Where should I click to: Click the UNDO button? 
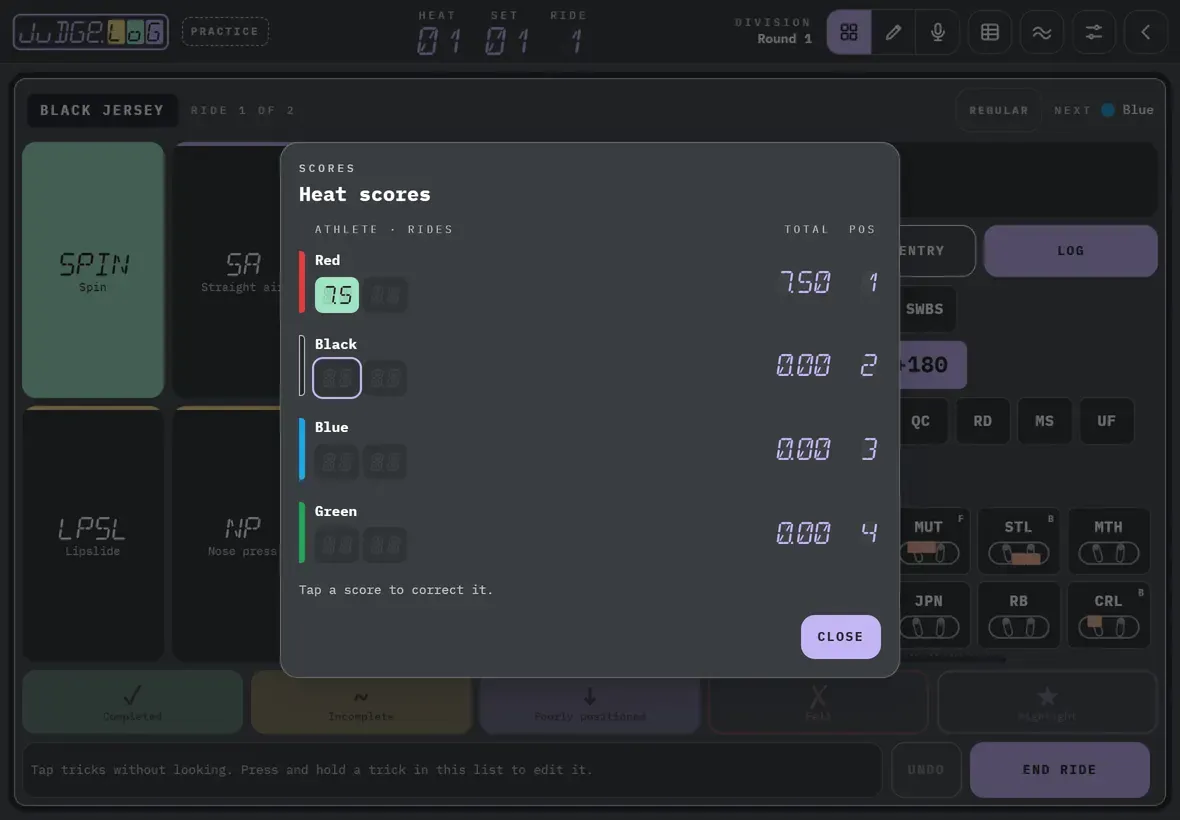[x=926, y=770]
